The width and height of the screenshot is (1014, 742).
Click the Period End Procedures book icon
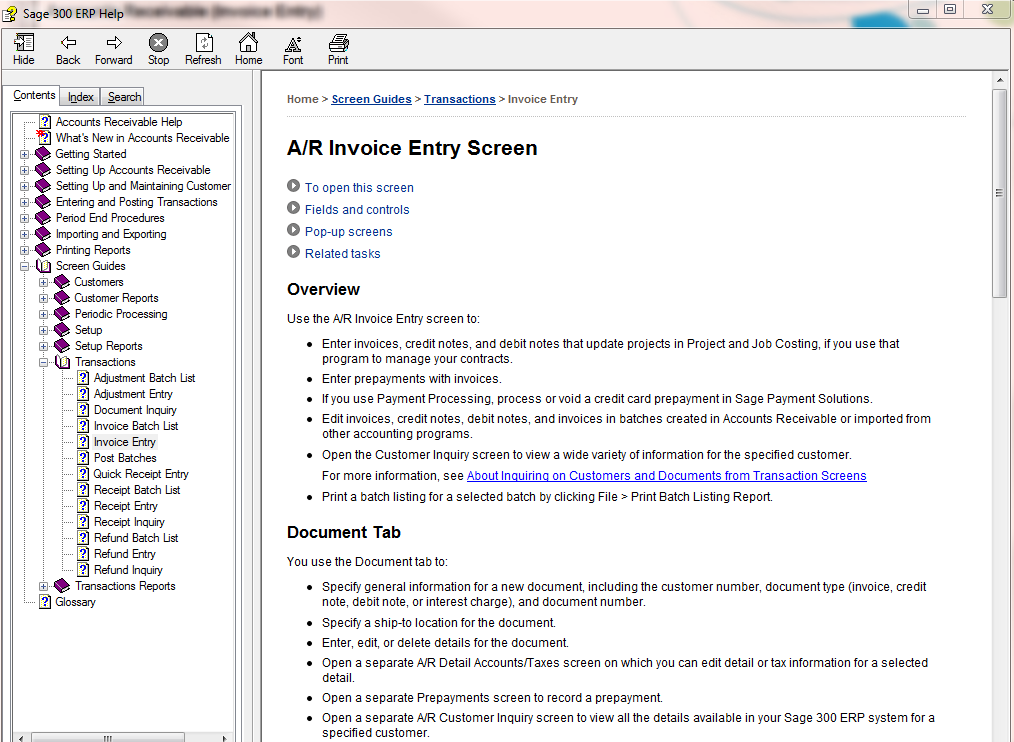click(43, 217)
